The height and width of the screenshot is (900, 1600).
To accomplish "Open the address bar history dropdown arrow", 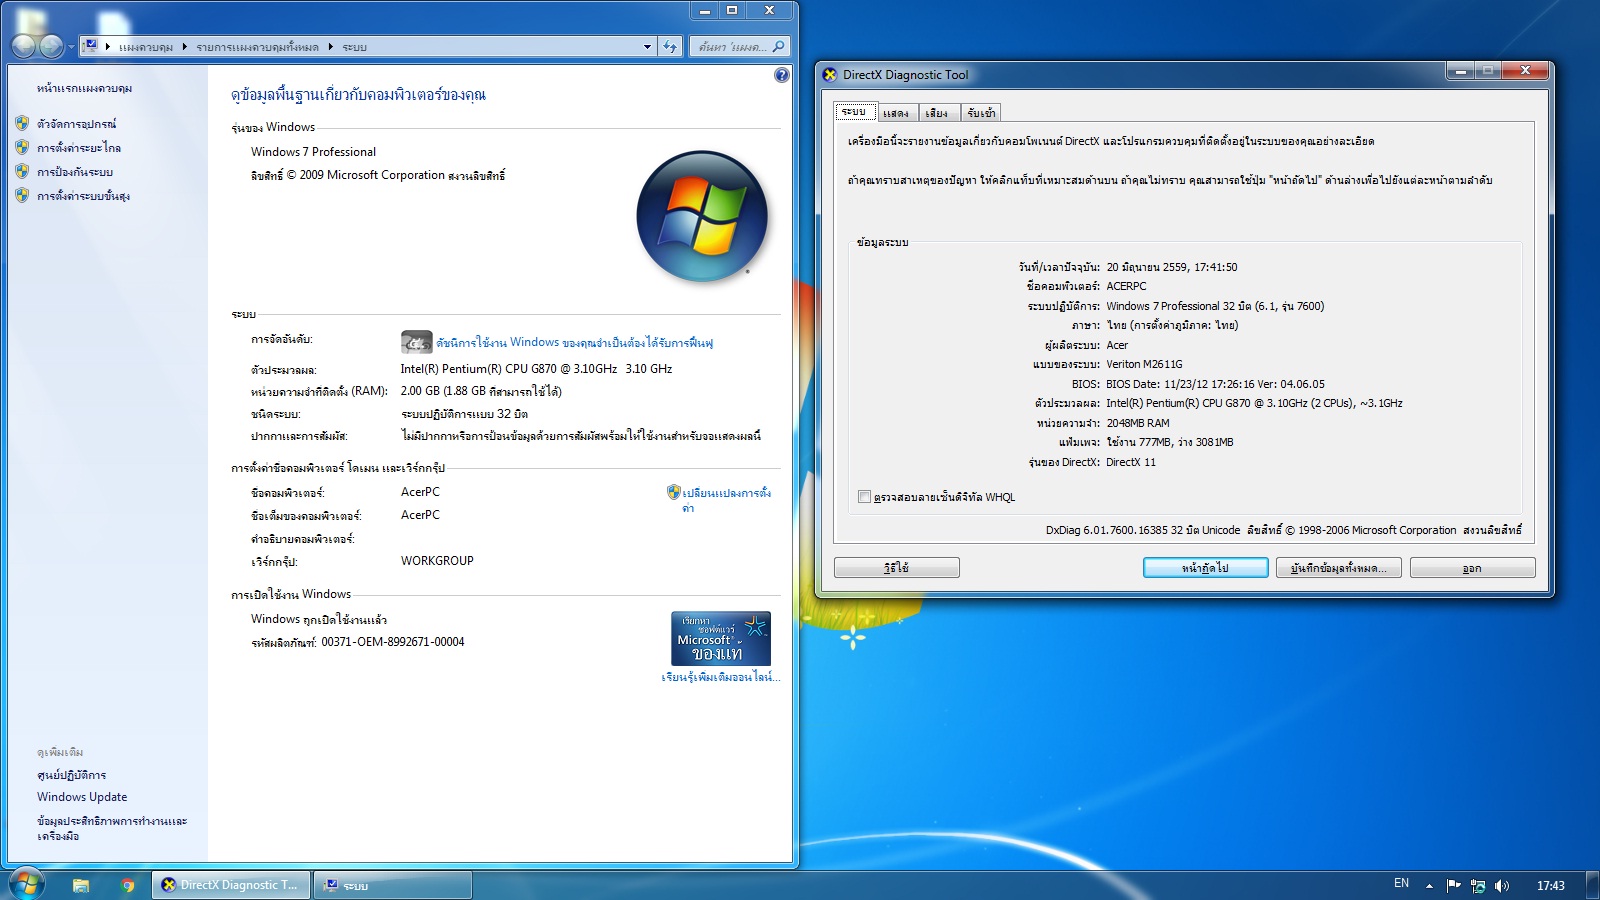I will click(648, 47).
